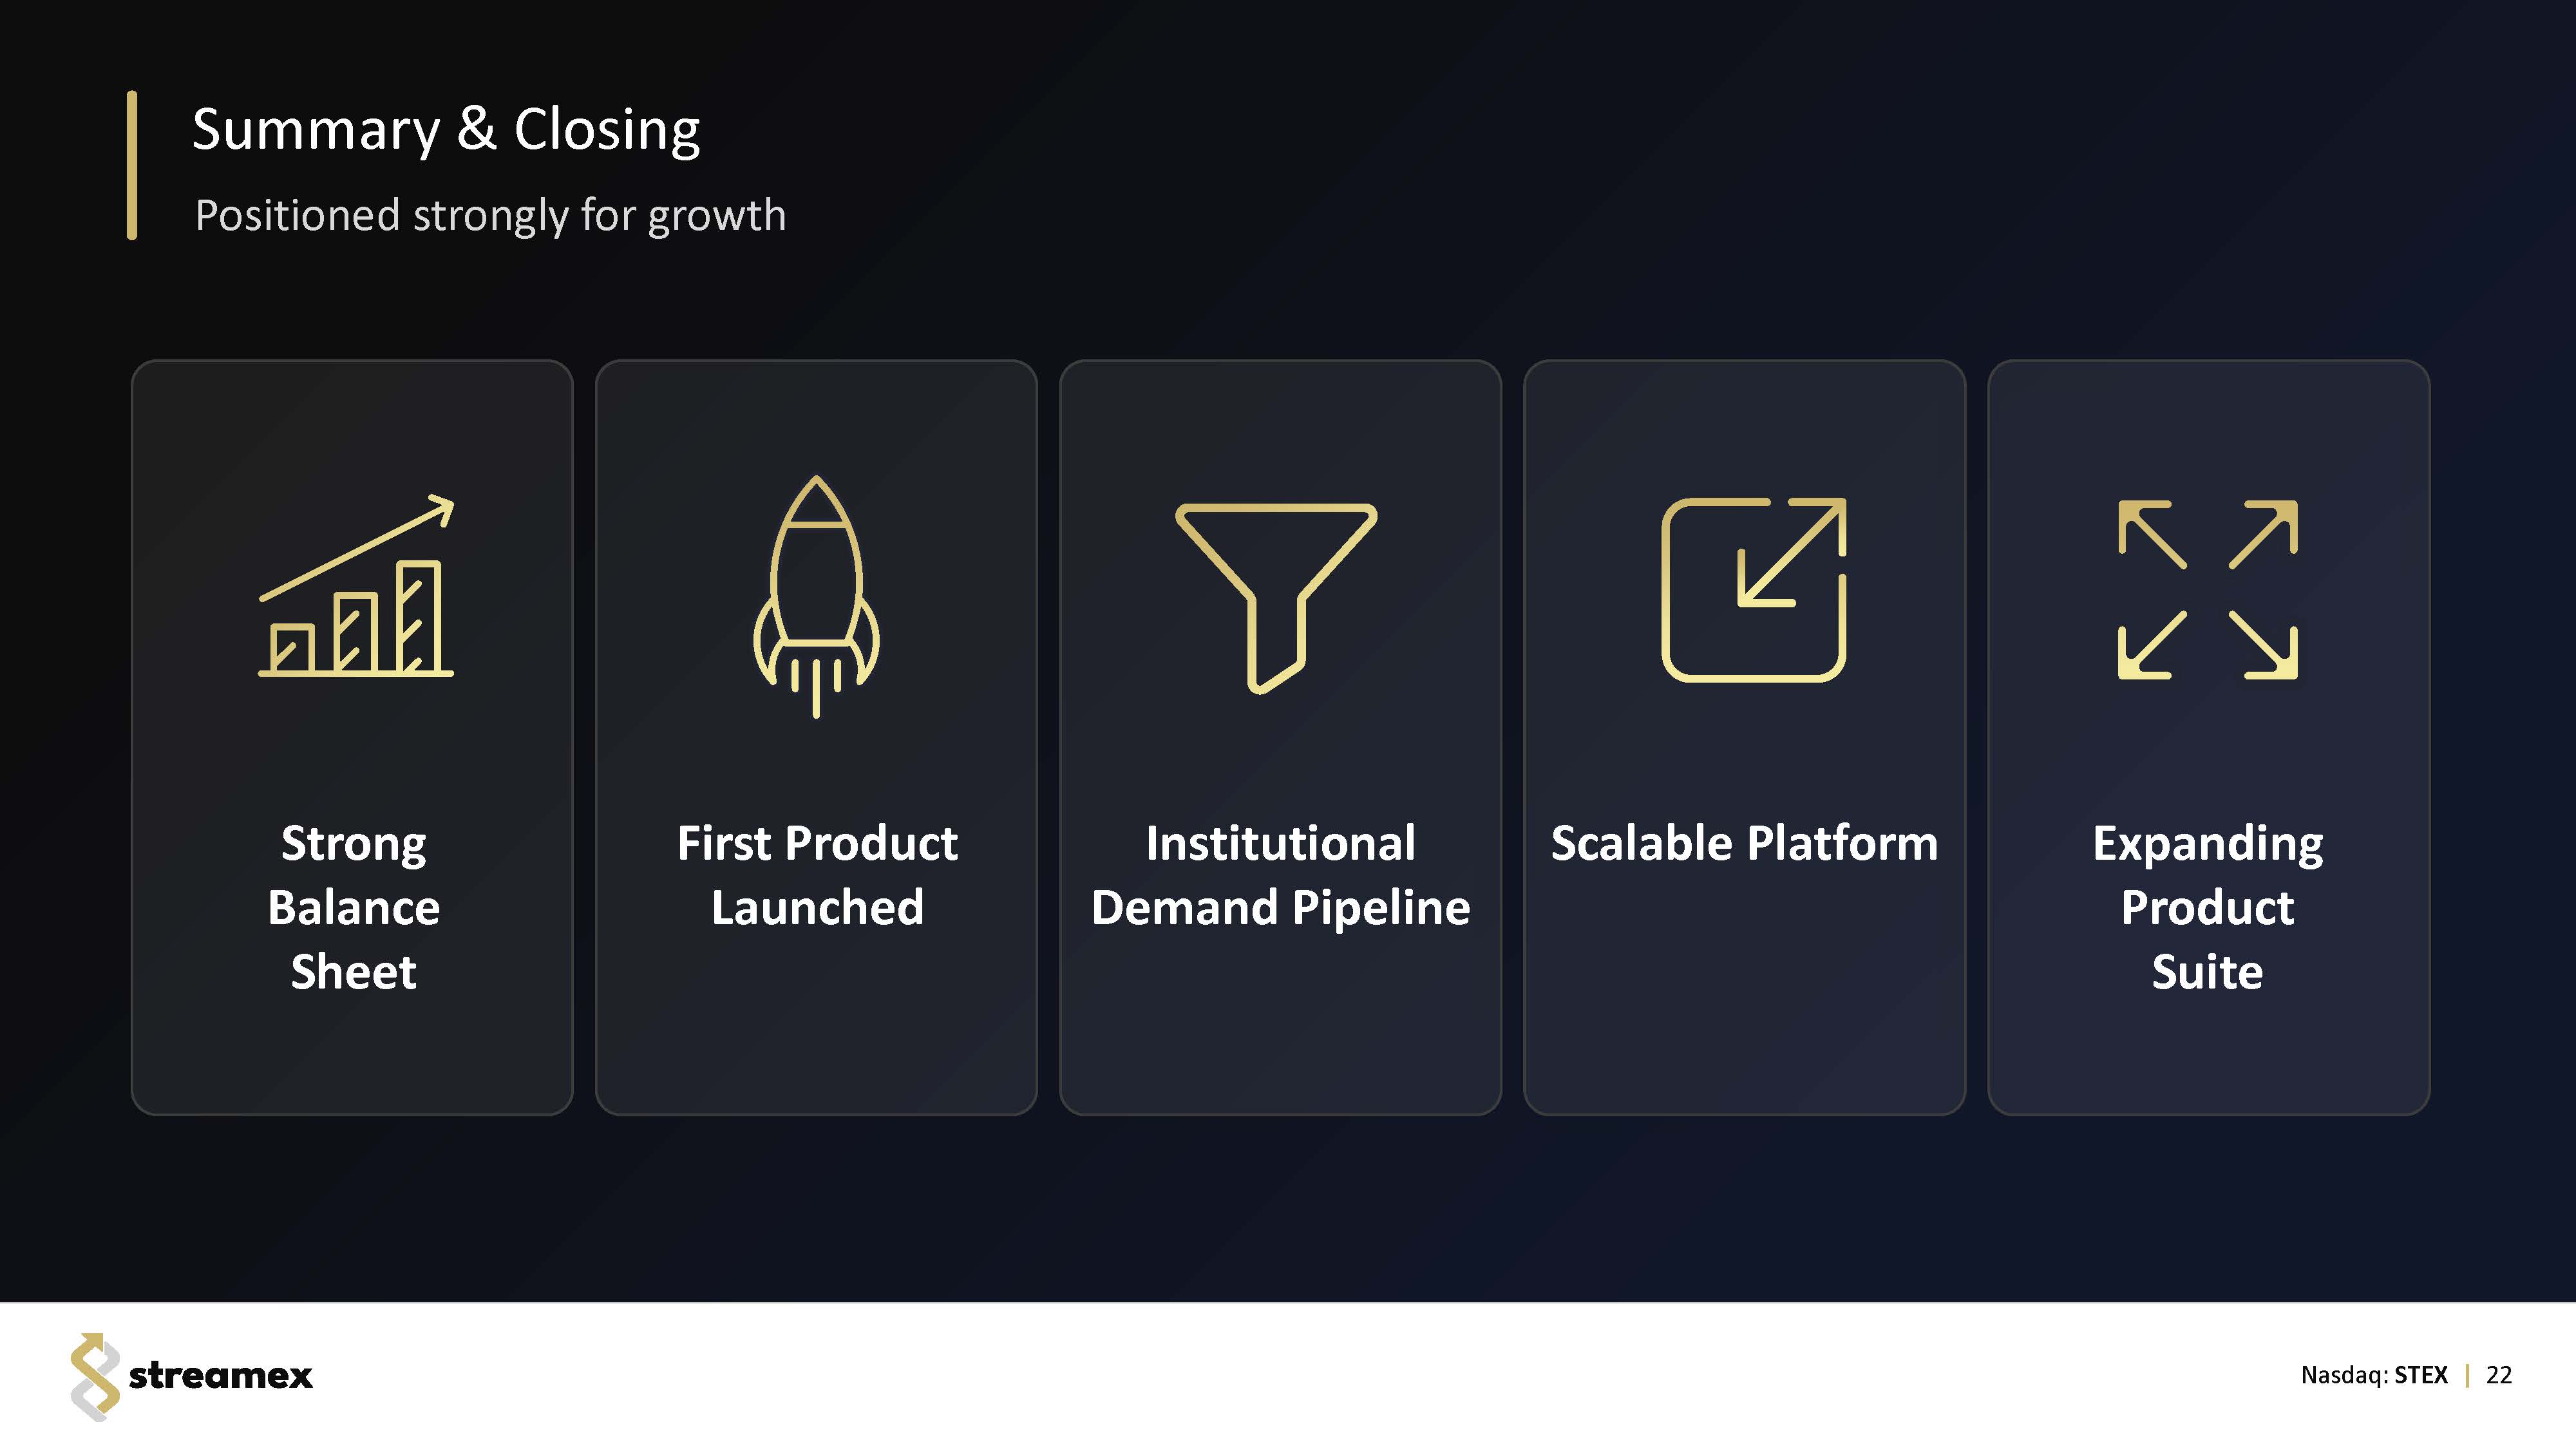Image resolution: width=2576 pixels, height=1449 pixels.
Task: Click the Summary & Closing heading
Action: [446, 129]
